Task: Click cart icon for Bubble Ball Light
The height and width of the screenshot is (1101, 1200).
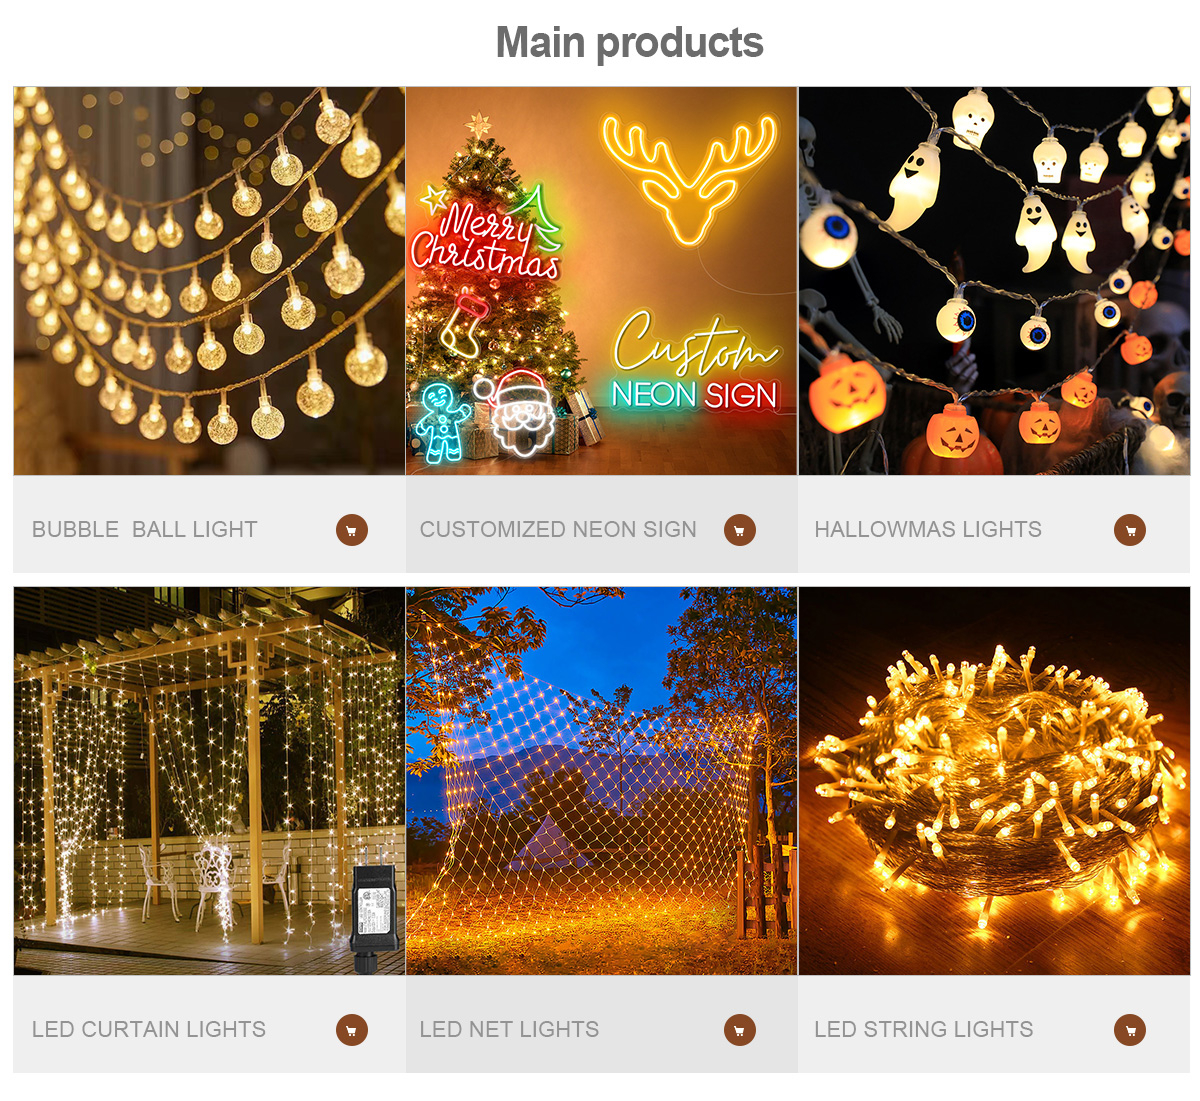Action: [352, 530]
